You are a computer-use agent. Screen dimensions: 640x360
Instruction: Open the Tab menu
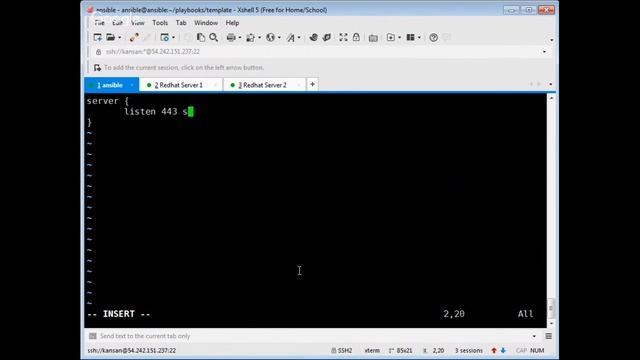pos(181,23)
